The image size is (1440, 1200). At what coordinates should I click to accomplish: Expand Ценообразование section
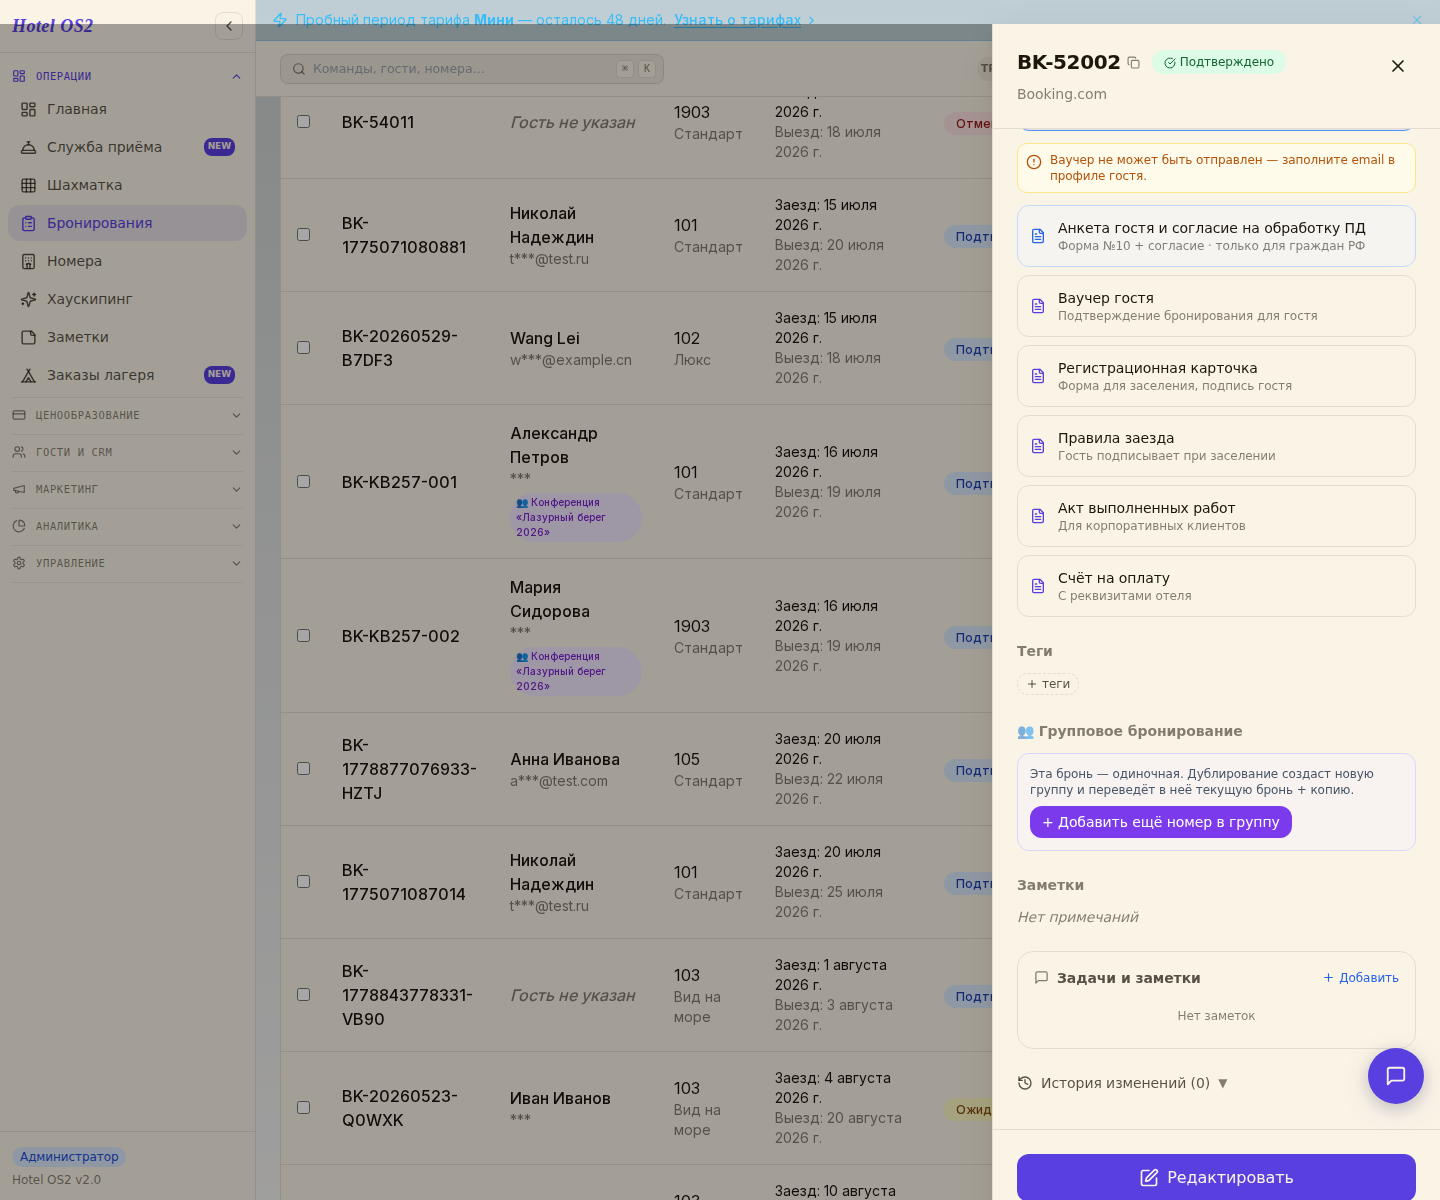pos(127,415)
